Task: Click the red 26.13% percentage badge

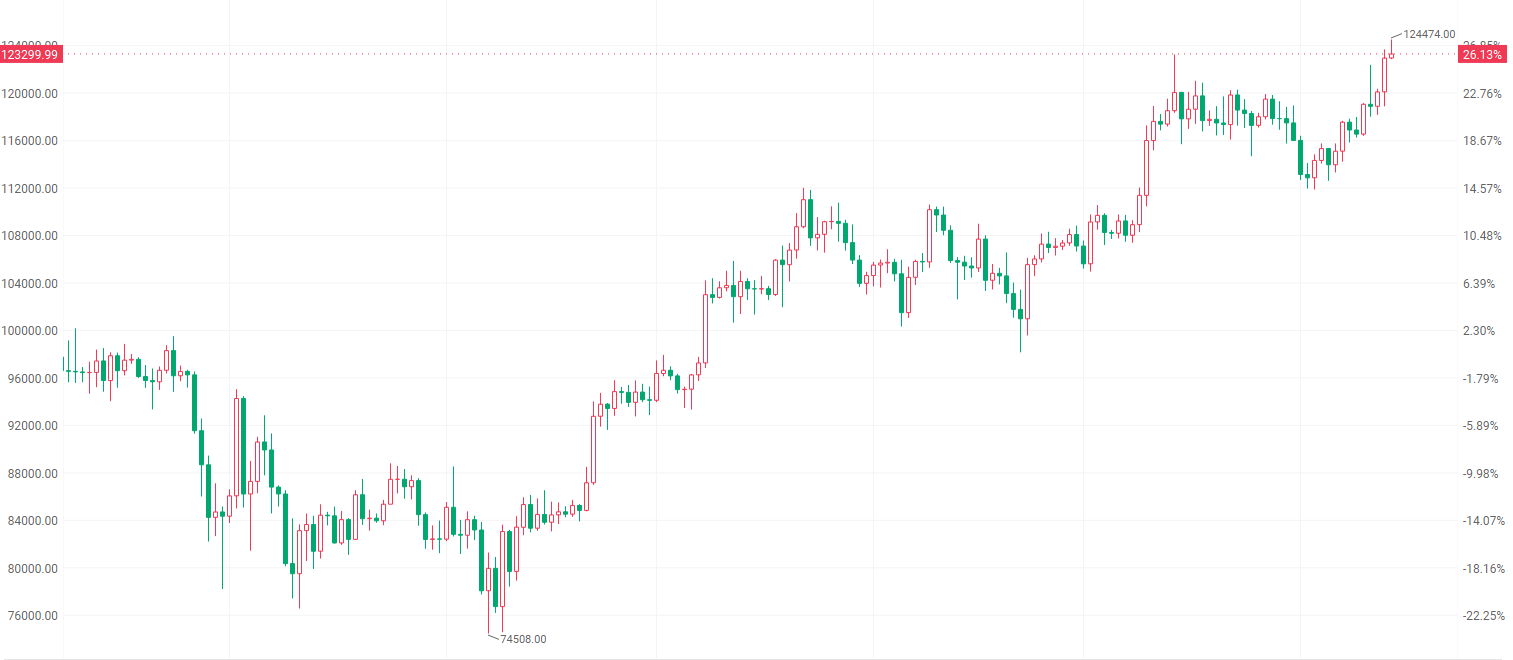Action: 1481,55
